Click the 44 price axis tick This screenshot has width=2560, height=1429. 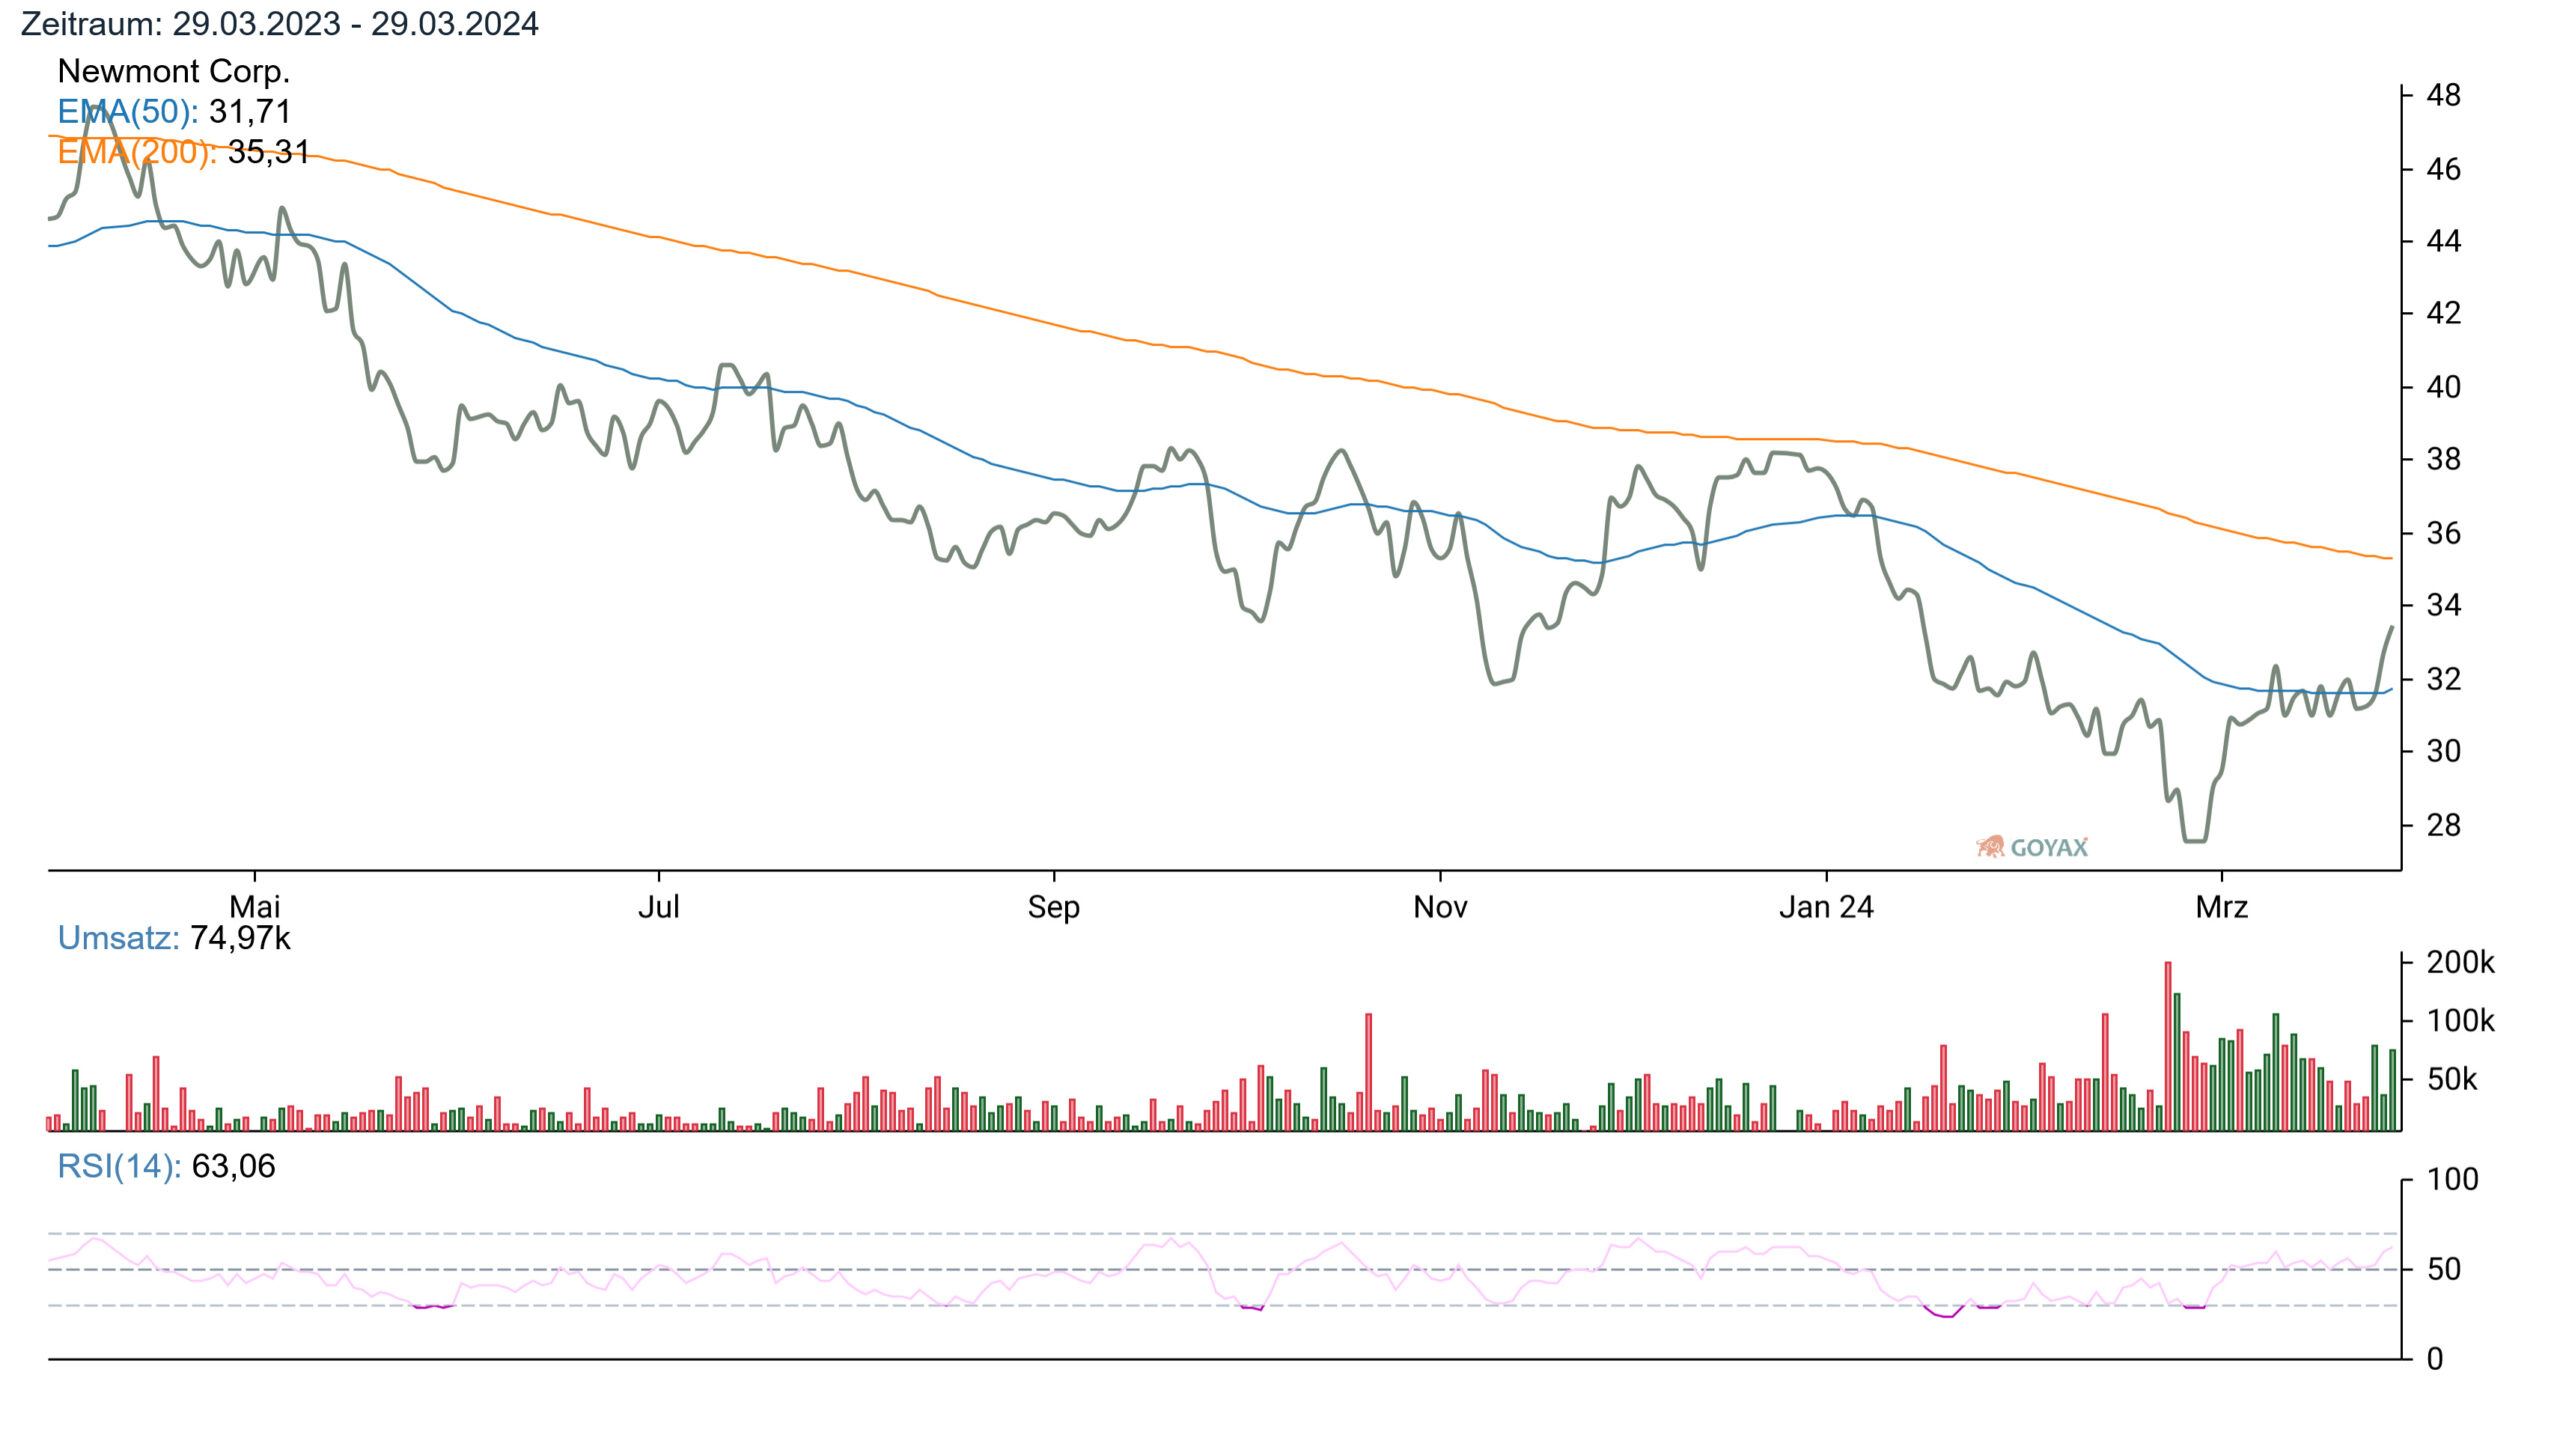click(2444, 241)
